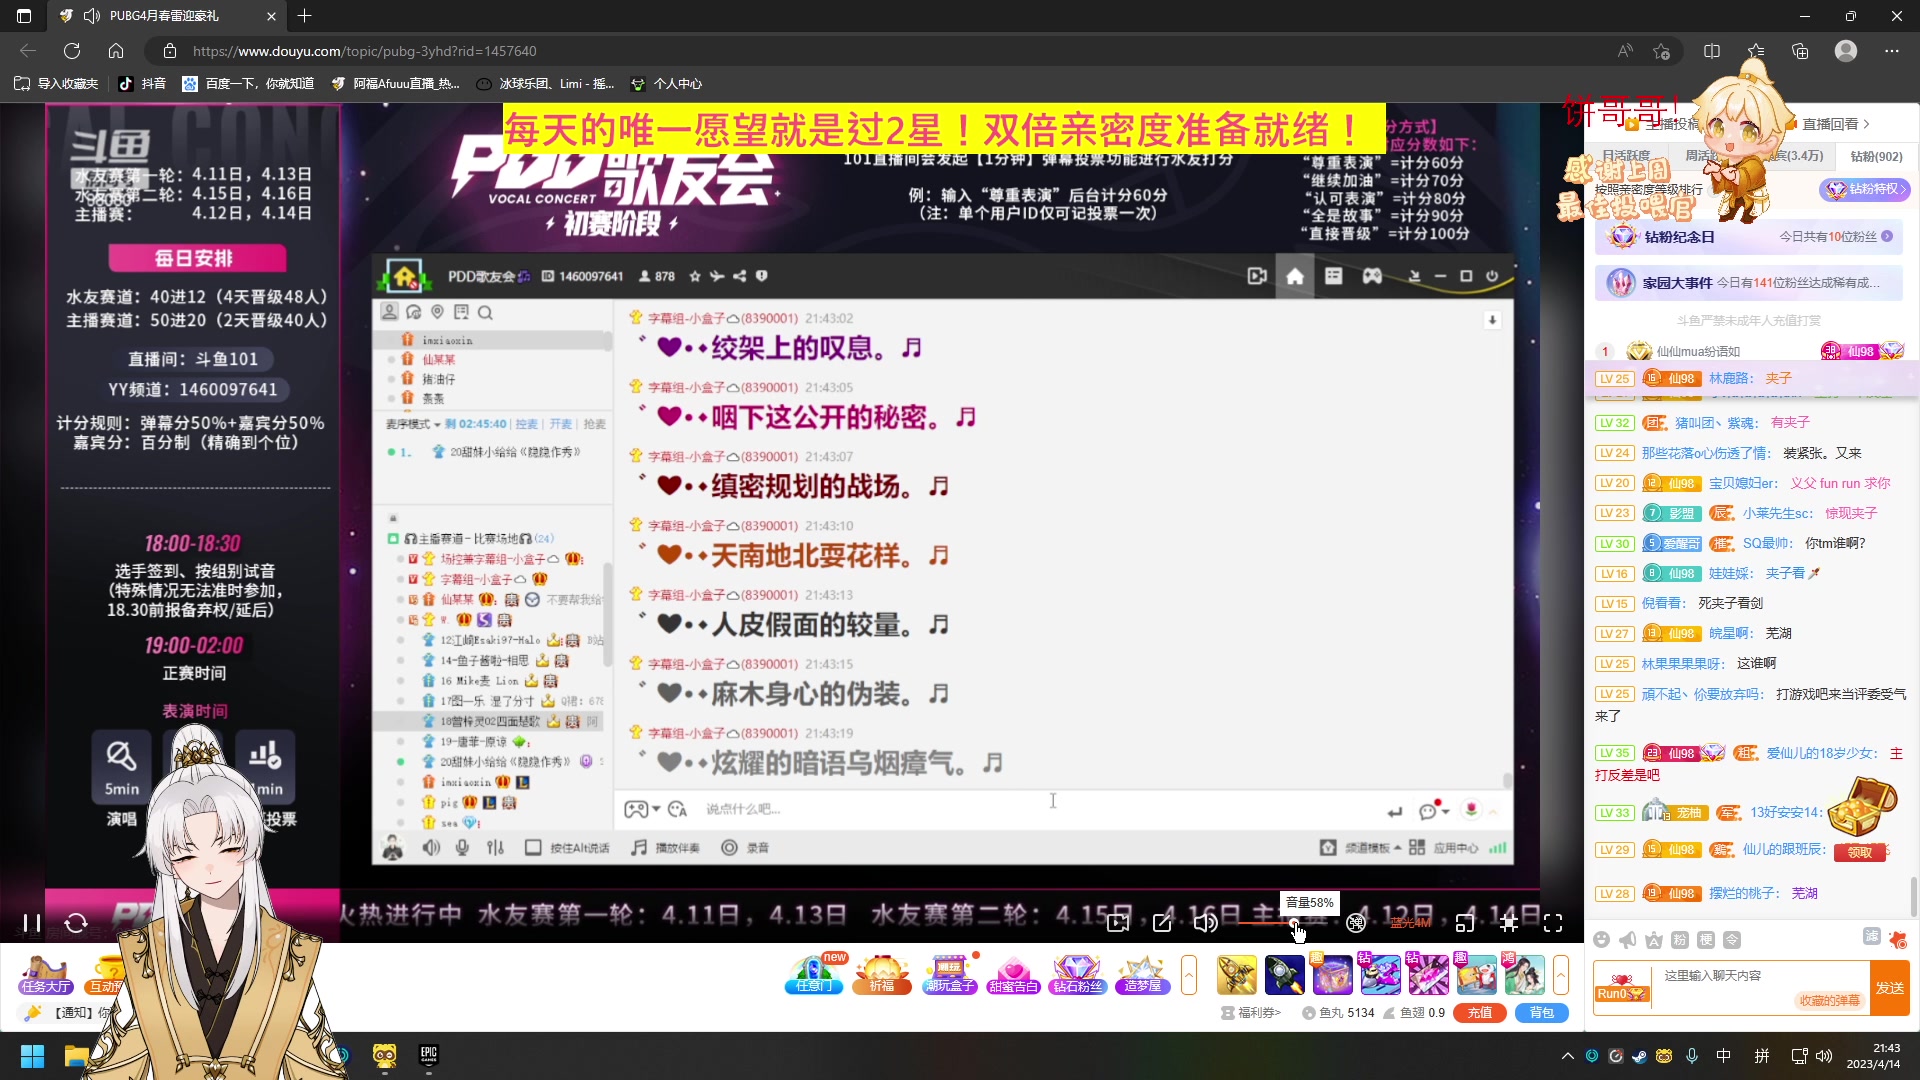Screen dimensions: 1920x1080
Task: Pause the live stream video
Action: pyautogui.click(x=32, y=923)
